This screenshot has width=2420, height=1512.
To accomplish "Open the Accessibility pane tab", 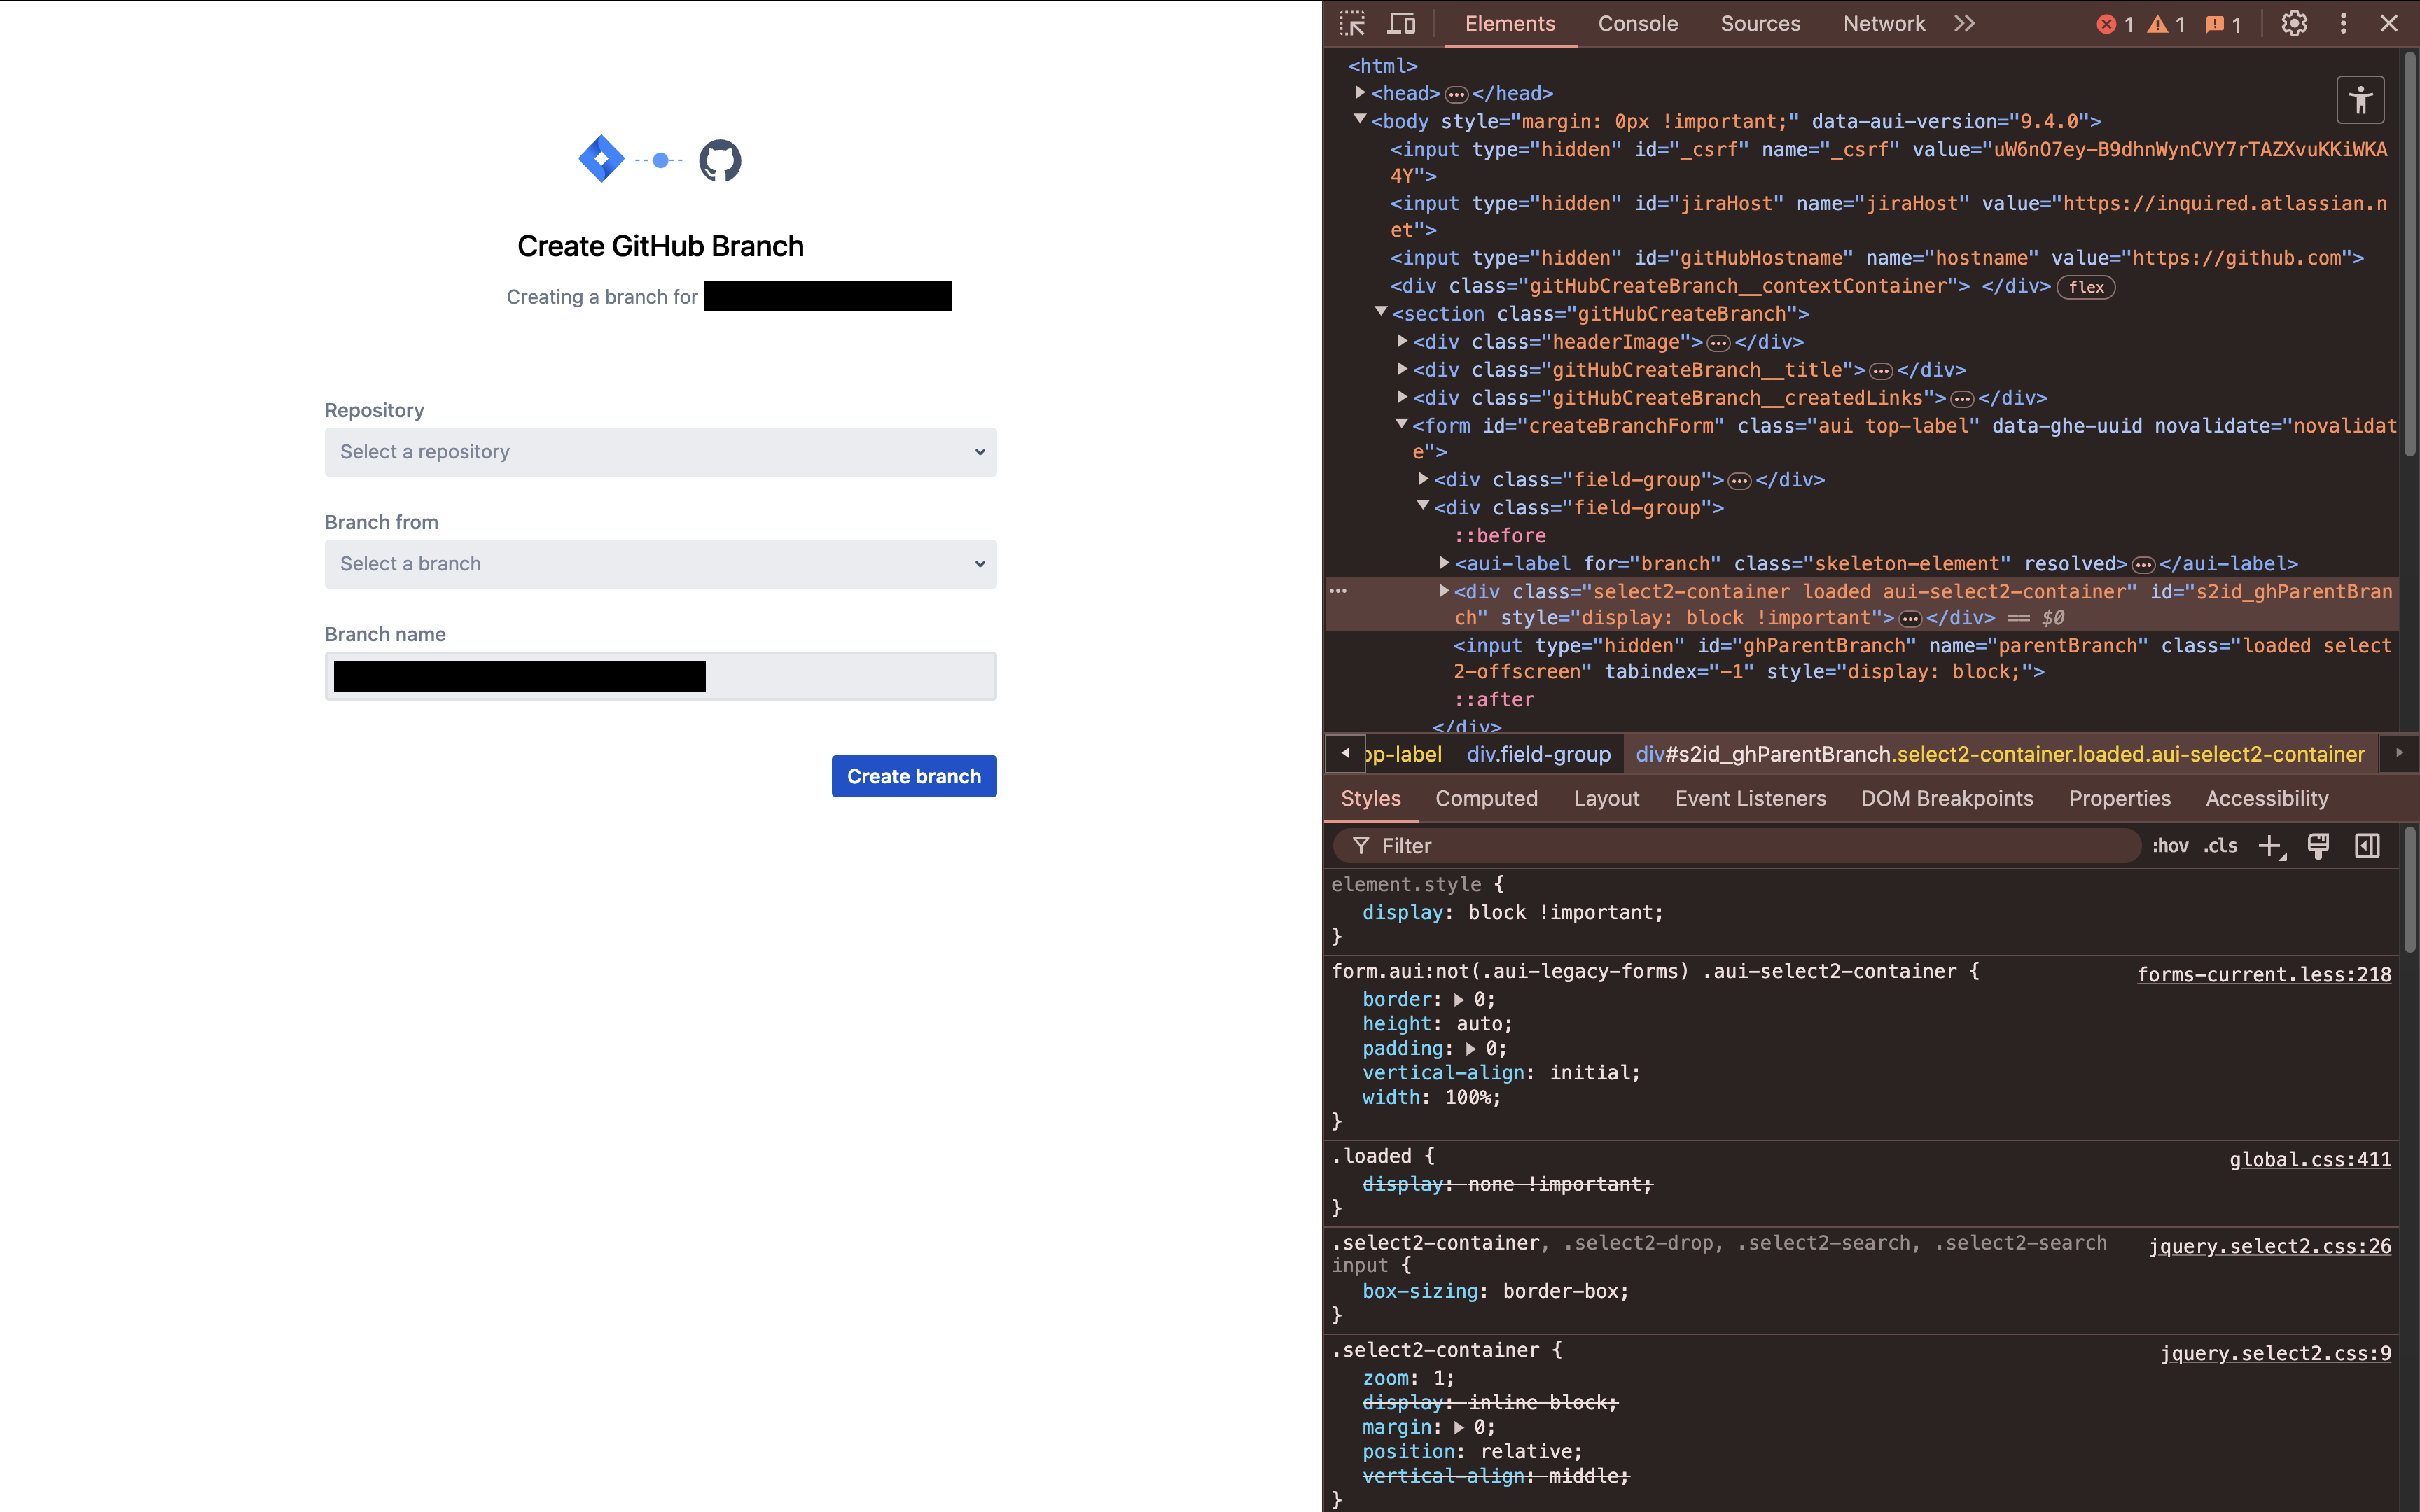I will pos(2266,798).
